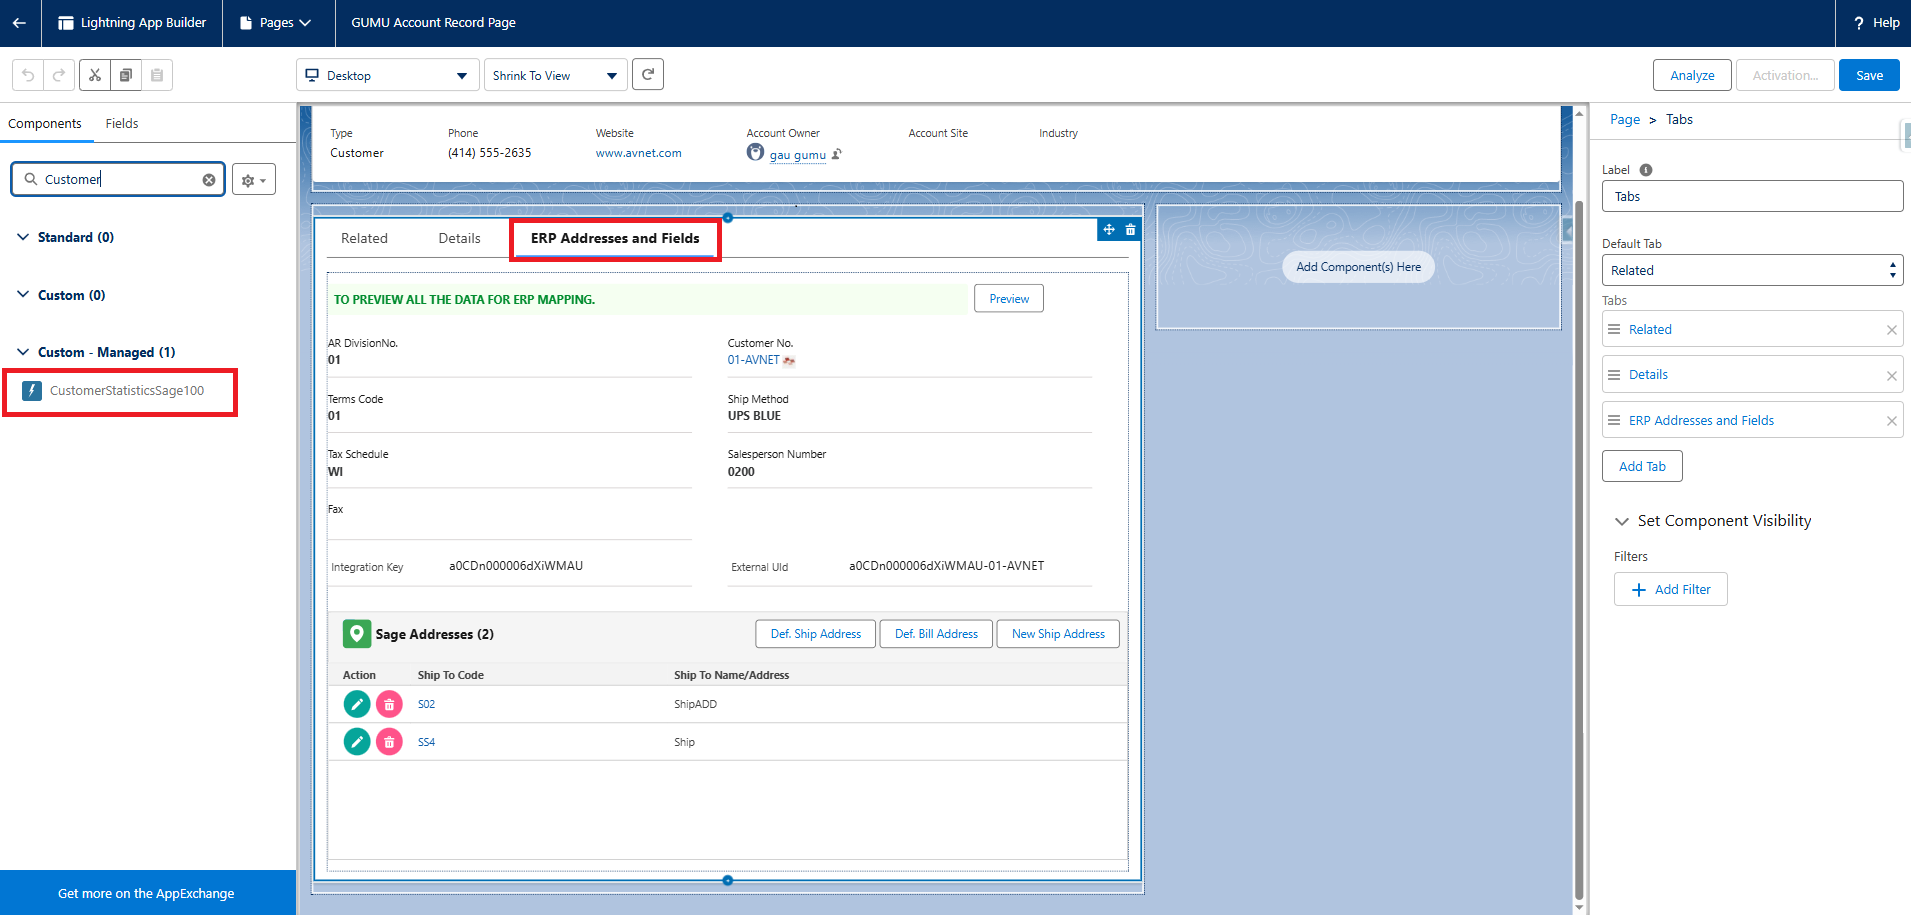This screenshot has height=915, width=1911.
Task: Select ERP Addresses and Fields canvas tab
Action: [615, 238]
